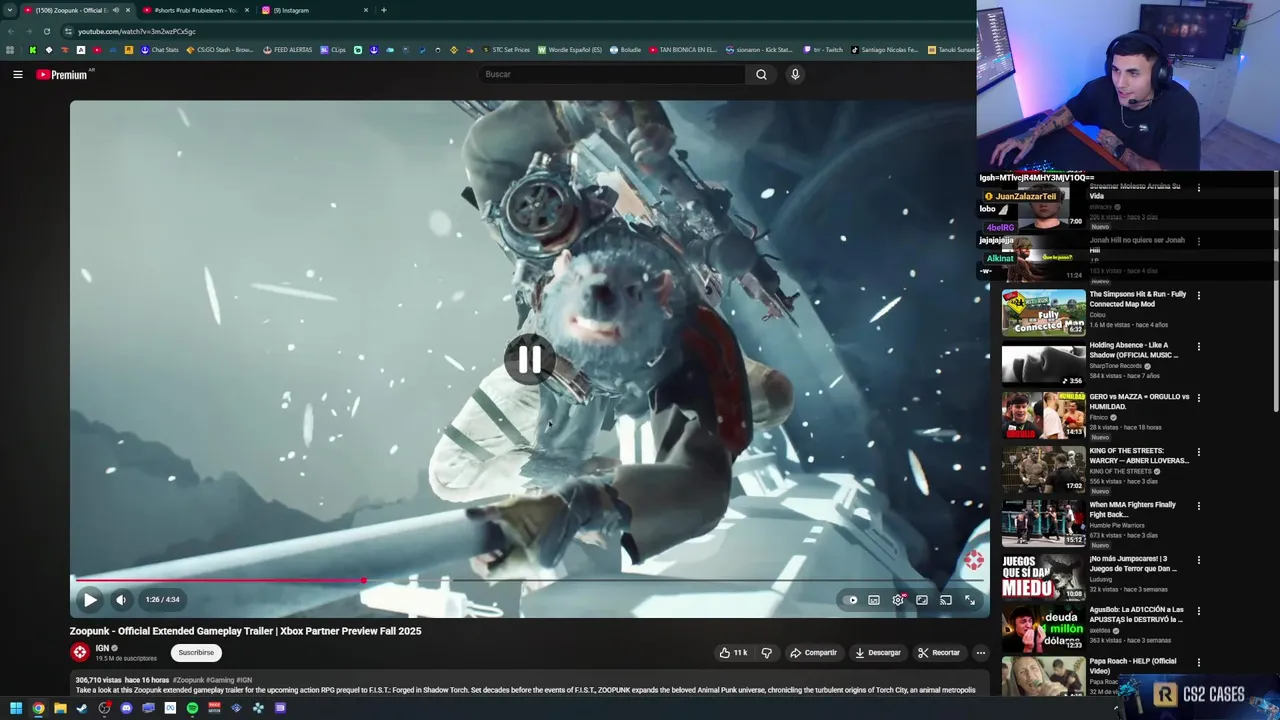
Task: Open Holding Absence Like A Shadow thumbnail
Action: pos(1043,364)
